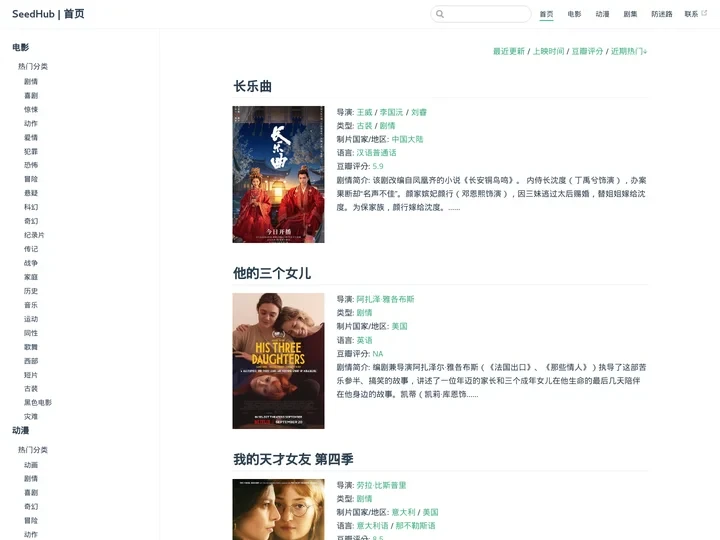The image size is (720, 540).
Task: Click the 意大利语 language link
Action: click(372, 525)
